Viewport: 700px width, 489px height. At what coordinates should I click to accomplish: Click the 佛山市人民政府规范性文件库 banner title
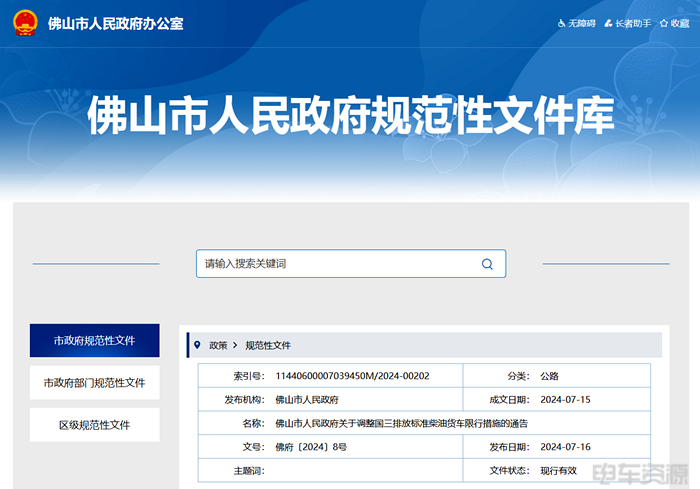coord(349,118)
